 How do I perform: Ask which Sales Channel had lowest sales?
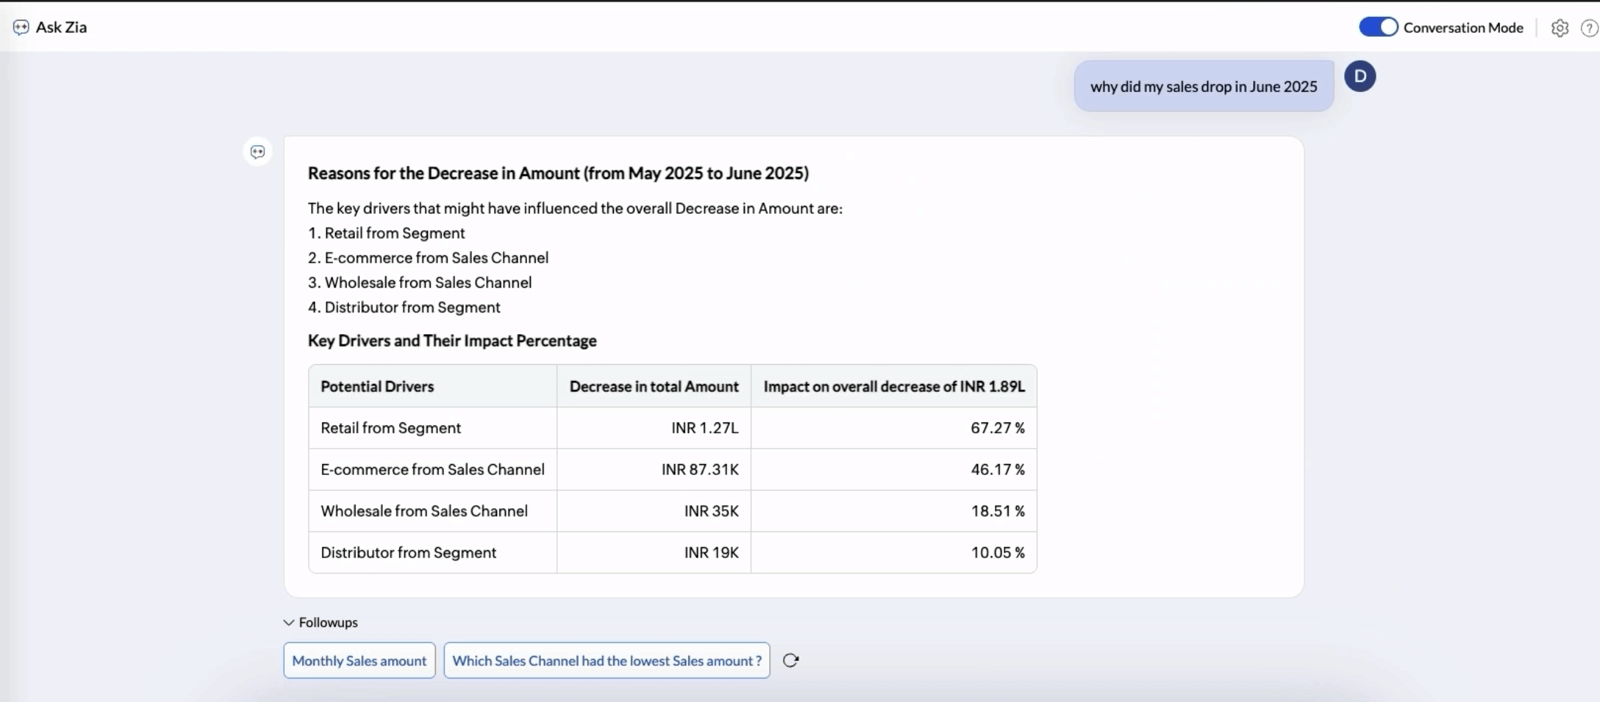[x=606, y=661]
